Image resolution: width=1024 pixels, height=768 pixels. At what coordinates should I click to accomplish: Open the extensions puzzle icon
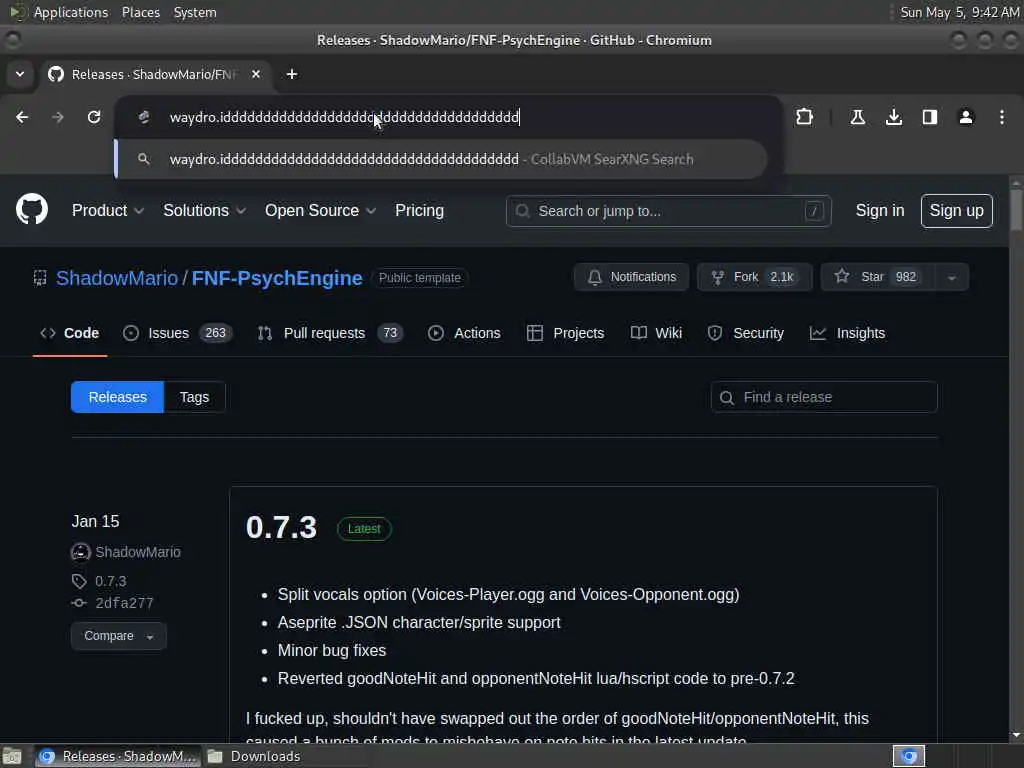coord(805,117)
